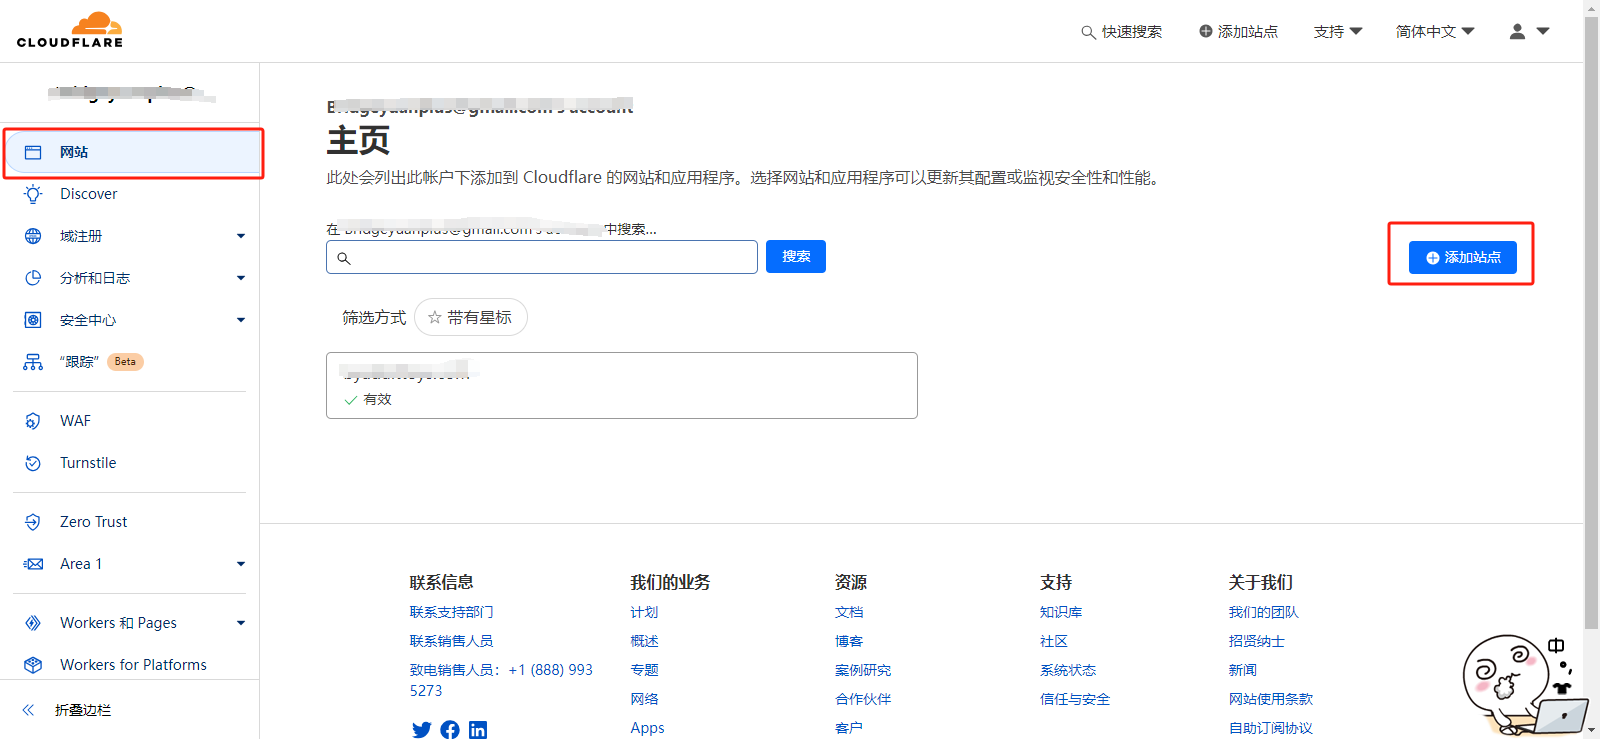
Task: Expand the 域注册 submenu arrow
Action: pyautogui.click(x=241, y=236)
